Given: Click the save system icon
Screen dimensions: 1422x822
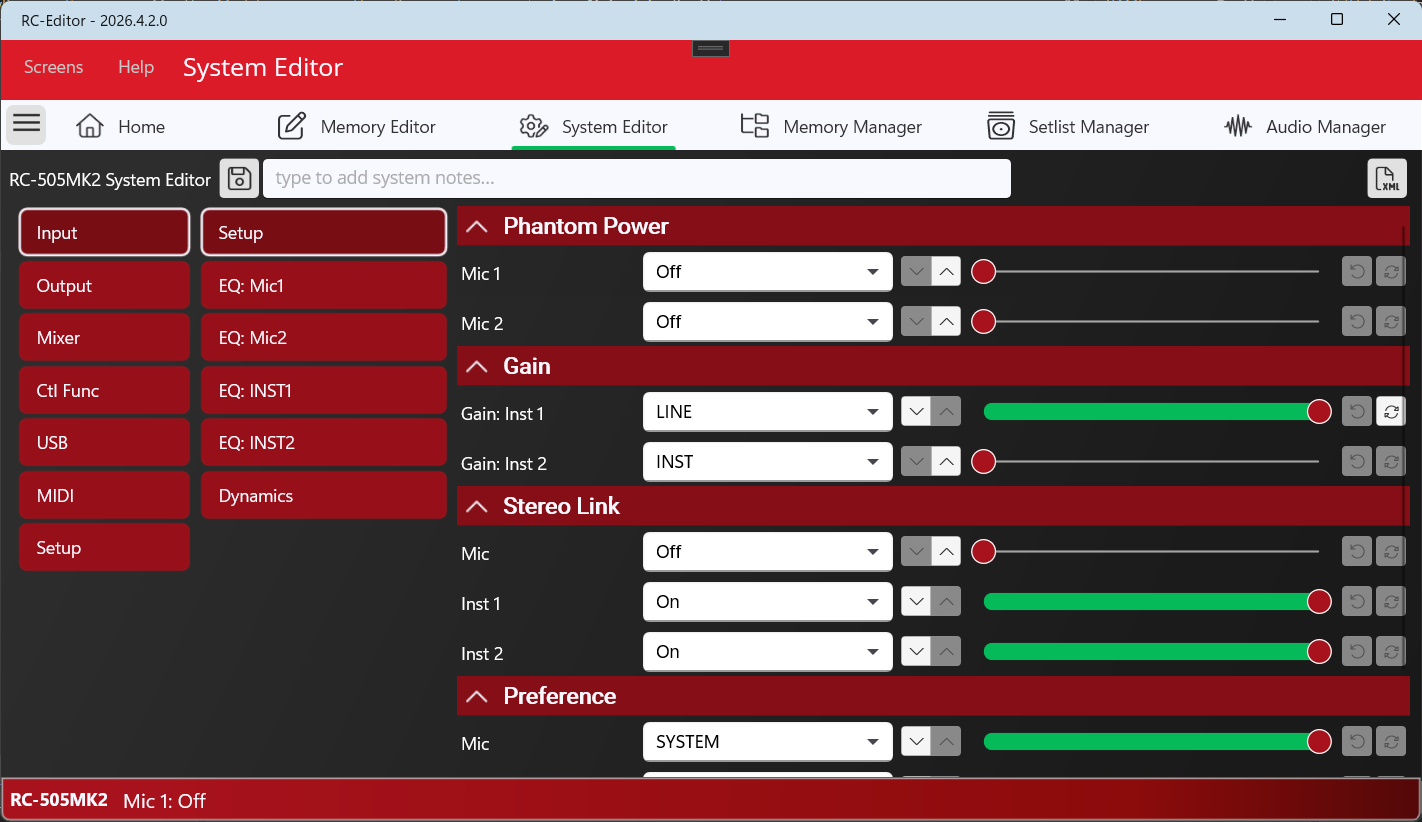Looking at the screenshot, I should coord(239,179).
